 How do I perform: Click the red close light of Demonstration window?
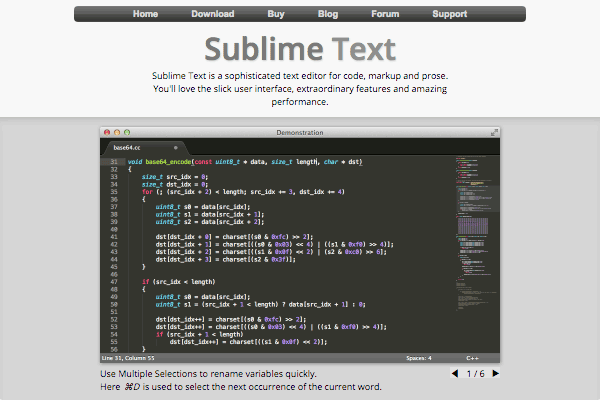[x=107, y=132]
